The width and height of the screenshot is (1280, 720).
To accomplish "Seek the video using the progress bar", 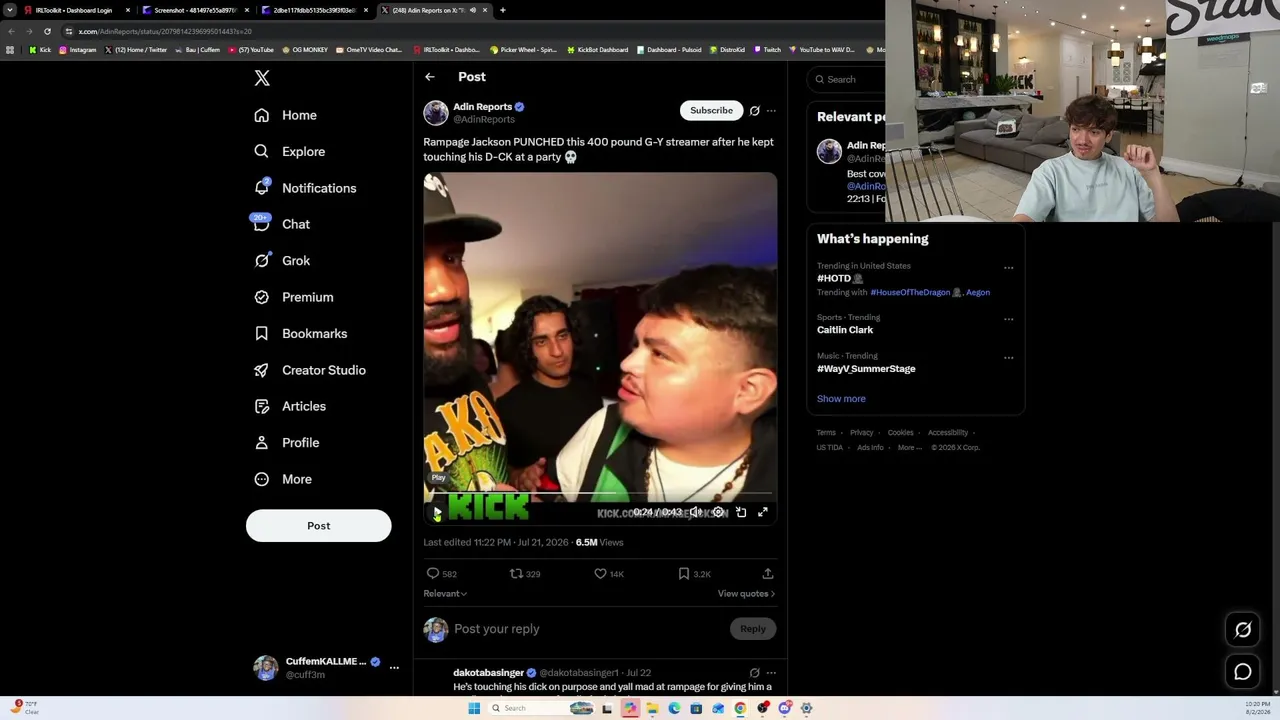I will (x=600, y=494).
